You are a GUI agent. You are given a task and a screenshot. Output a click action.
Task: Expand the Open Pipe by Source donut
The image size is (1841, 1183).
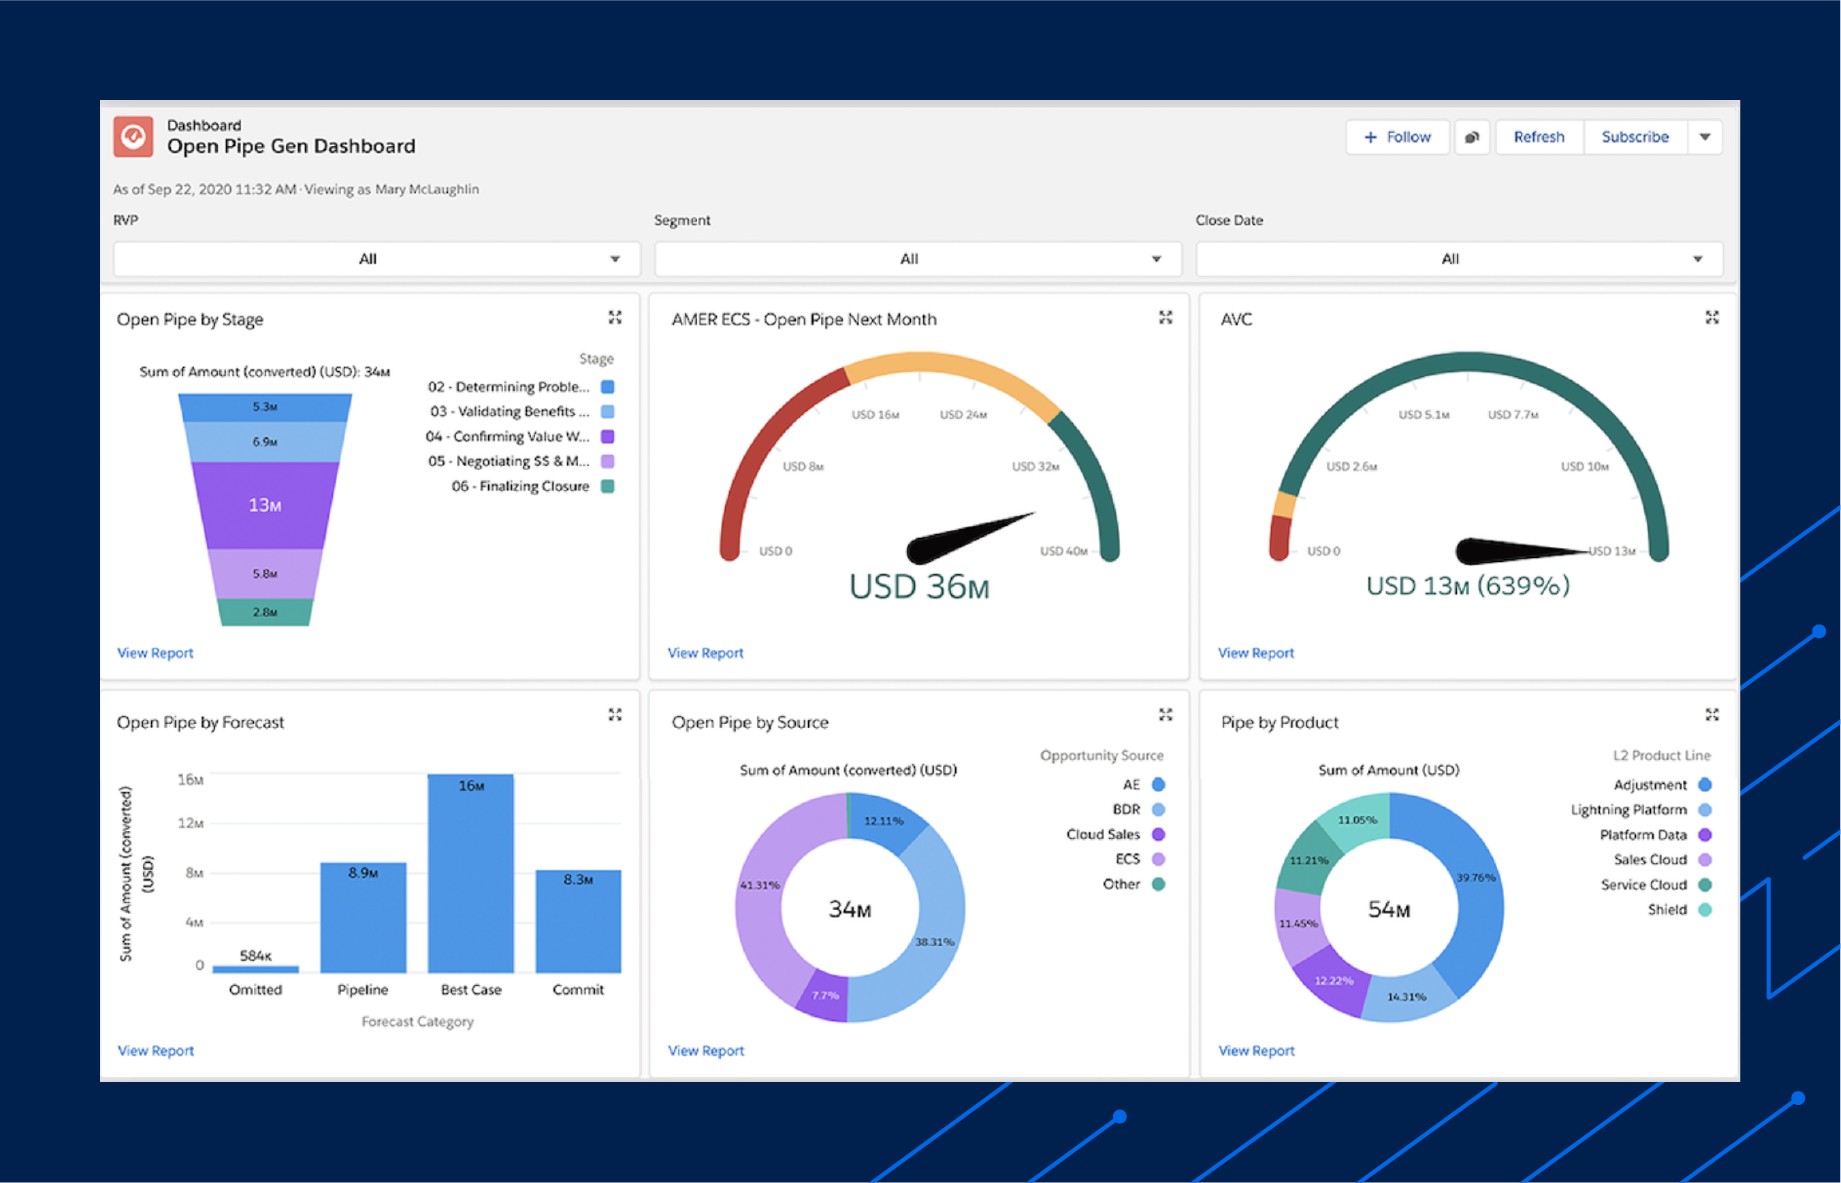1165,714
